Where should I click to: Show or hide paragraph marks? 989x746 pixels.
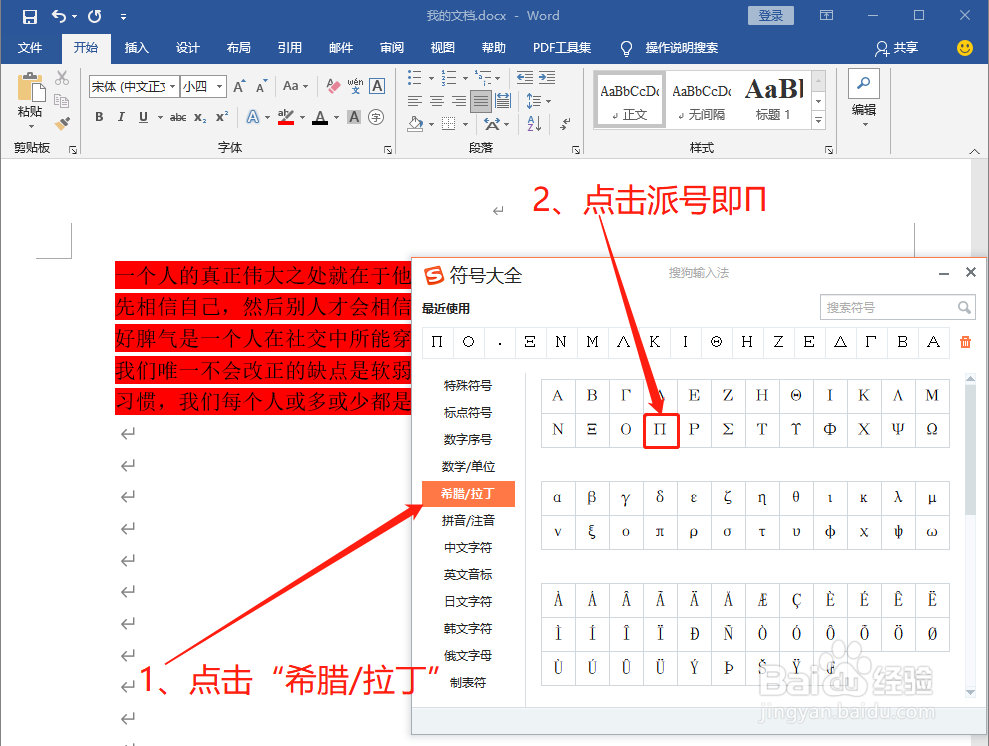click(565, 124)
